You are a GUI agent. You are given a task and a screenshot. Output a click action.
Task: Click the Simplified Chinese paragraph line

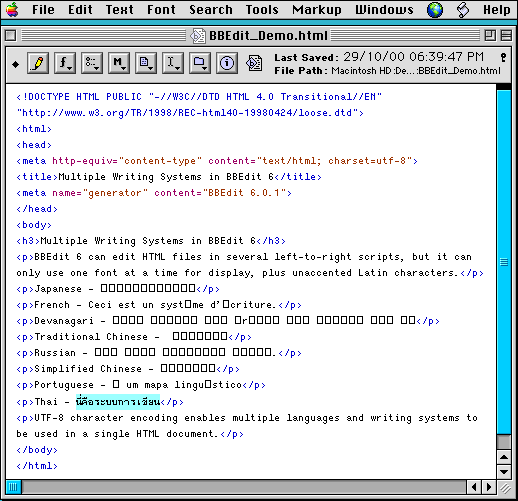(128, 369)
